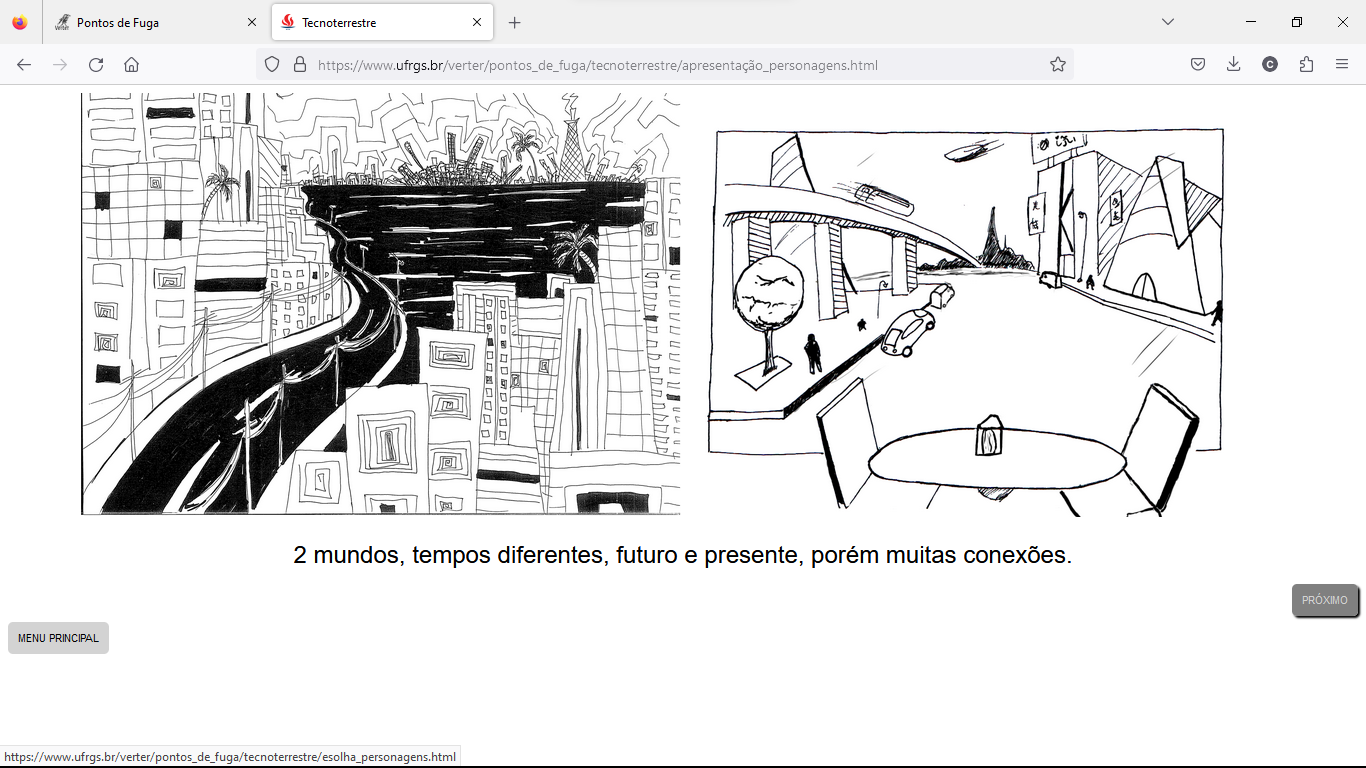The width and height of the screenshot is (1366, 768).
Task: Click the PRÓXIMO button
Action: pyautogui.click(x=1325, y=600)
